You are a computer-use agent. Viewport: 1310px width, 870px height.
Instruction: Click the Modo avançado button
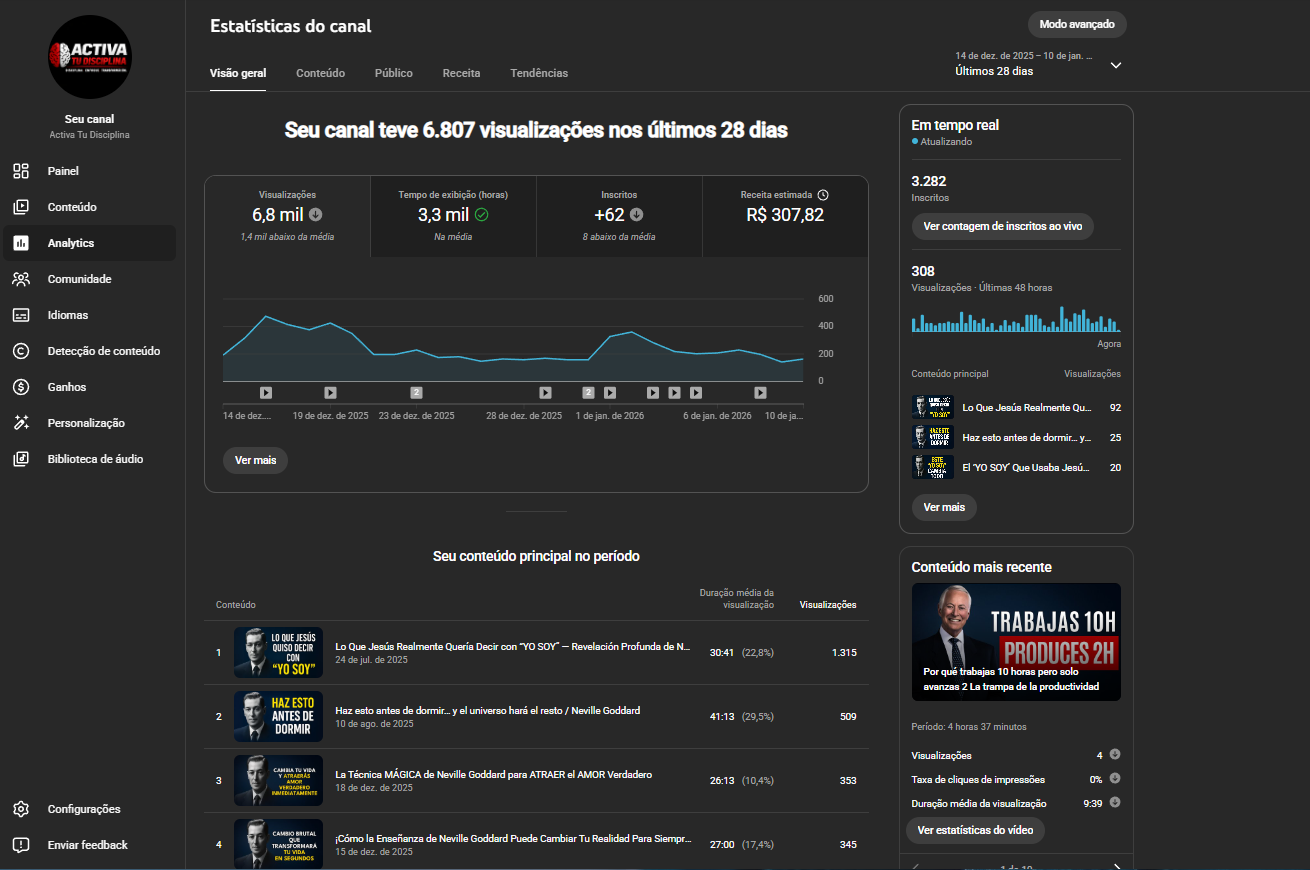point(1077,24)
